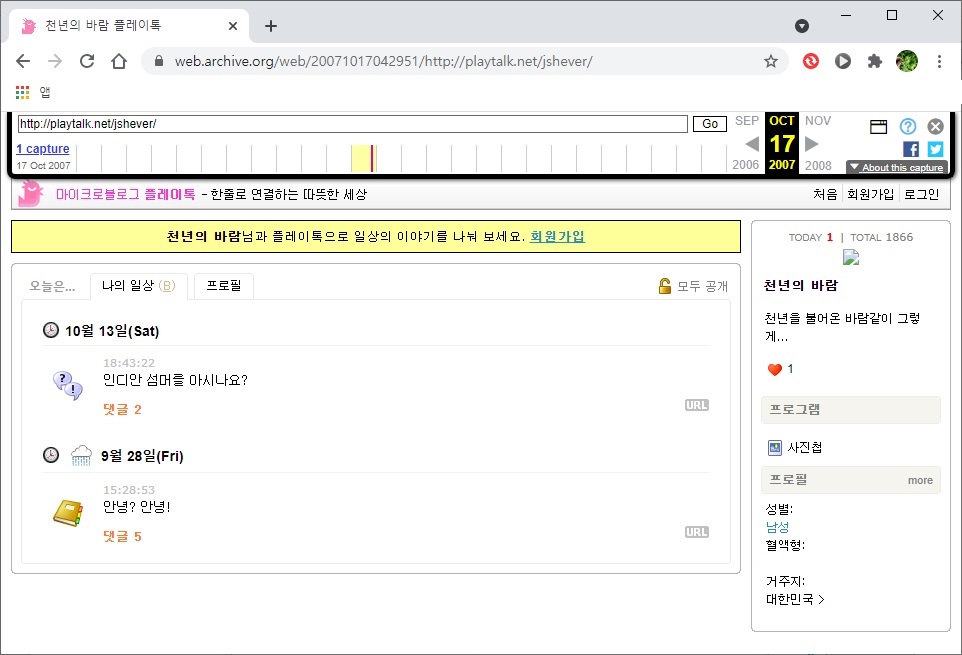Click the 남성 gender link
The height and width of the screenshot is (655, 962).
coord(777,527)
